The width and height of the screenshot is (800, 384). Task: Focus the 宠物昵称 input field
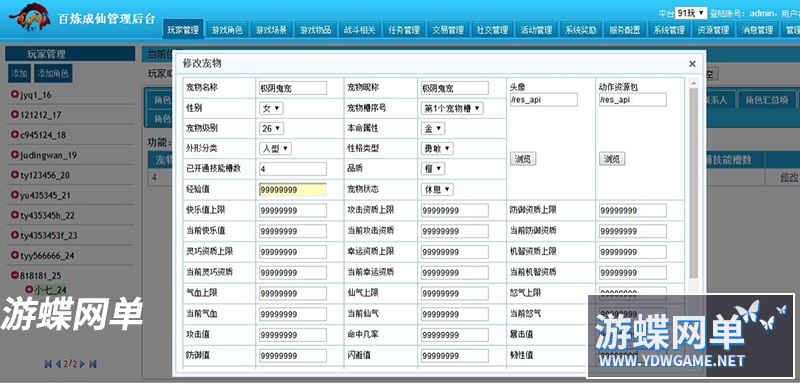(x=455, y=88)
